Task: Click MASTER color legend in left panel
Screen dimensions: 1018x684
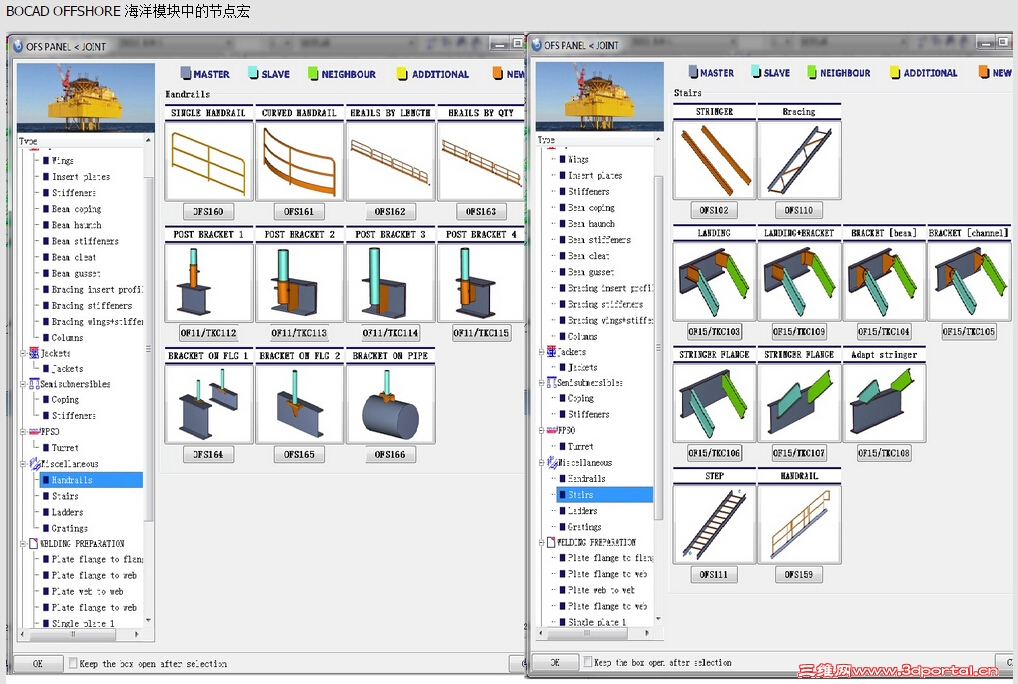Action: (205, 74)
